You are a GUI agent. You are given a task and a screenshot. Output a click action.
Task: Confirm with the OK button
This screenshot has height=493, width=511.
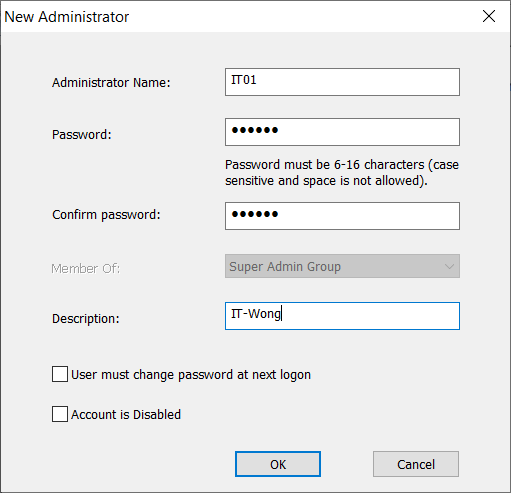pos(278,464)
